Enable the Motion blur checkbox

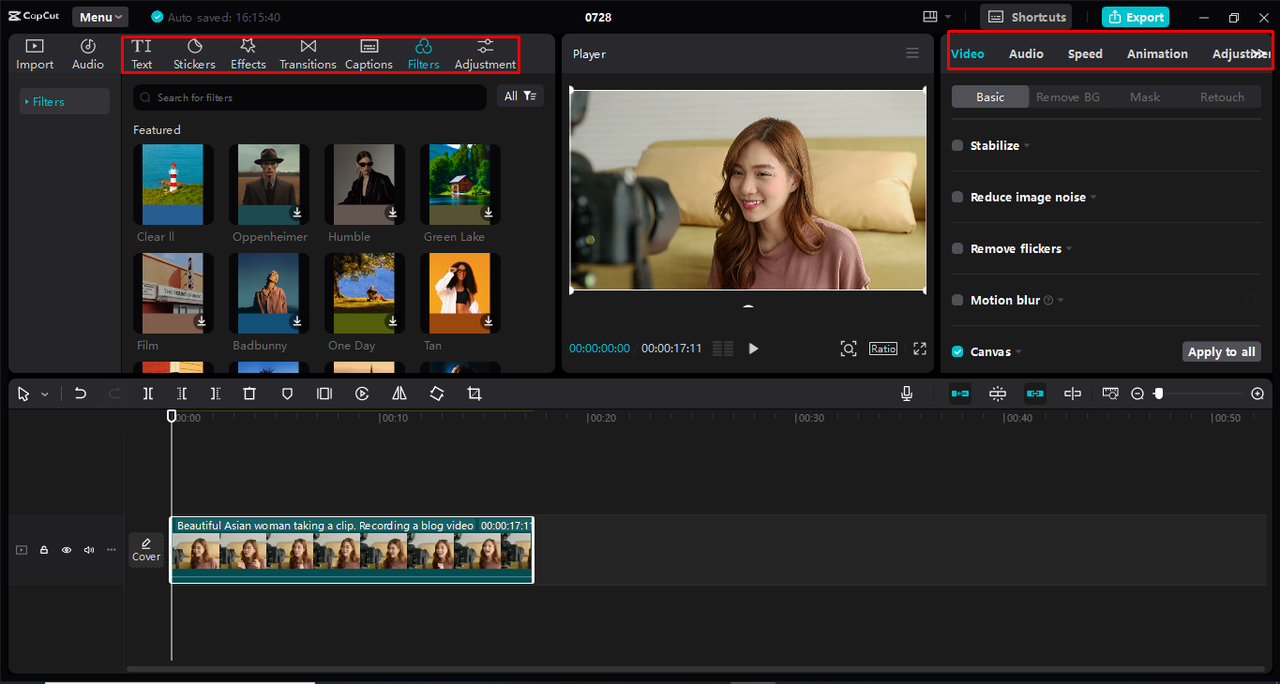point(957,300)
